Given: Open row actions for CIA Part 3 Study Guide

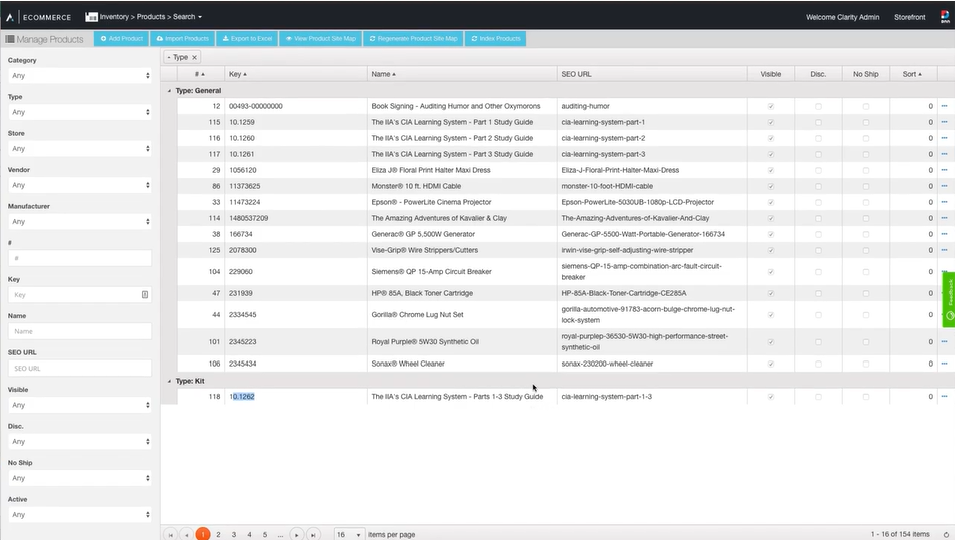Looking at the screenshot, I should tap(945, 154).
